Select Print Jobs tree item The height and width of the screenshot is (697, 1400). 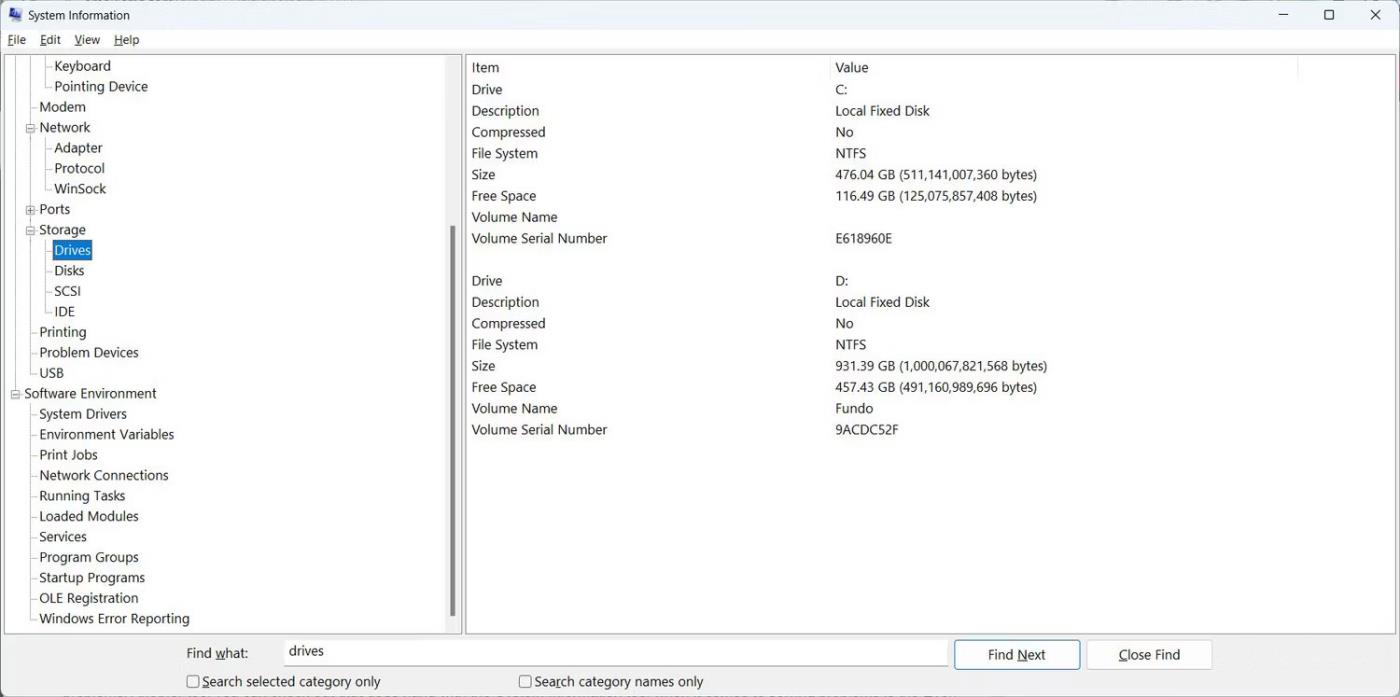[68, 455]
